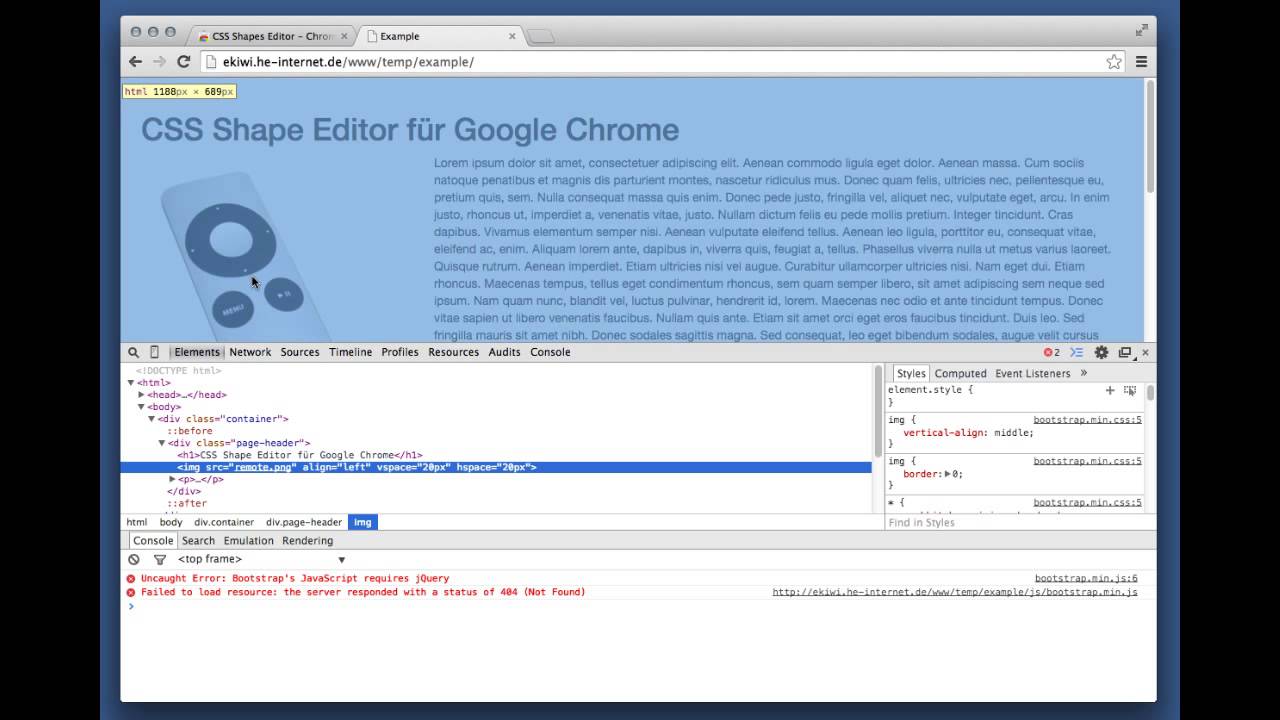Image resolution: width=1280 pixels, height=720 pixels.
Task: Expand the border property triangle in Styles
Action: pos(948,474)
